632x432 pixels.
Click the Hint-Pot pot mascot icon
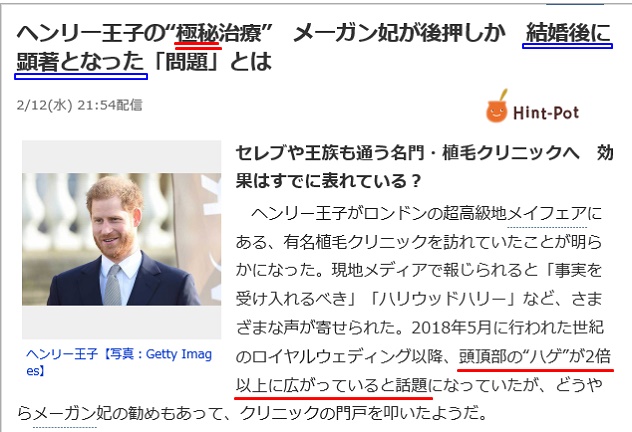[497, 106]
